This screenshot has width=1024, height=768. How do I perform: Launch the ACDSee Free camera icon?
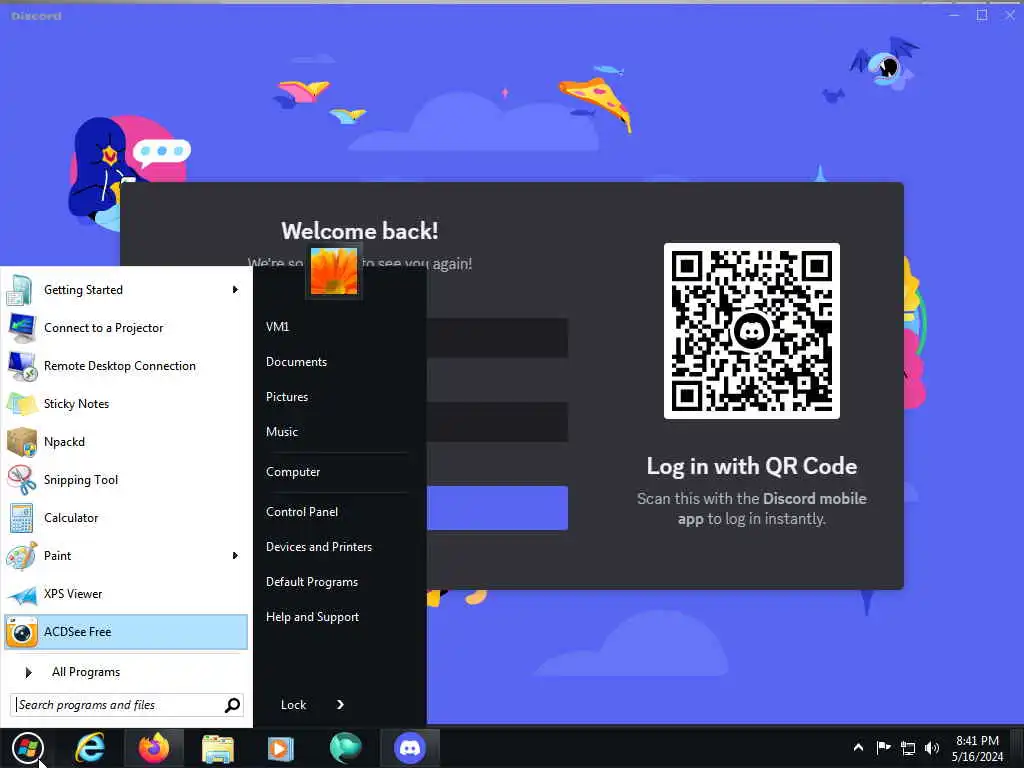coord(22,632)
